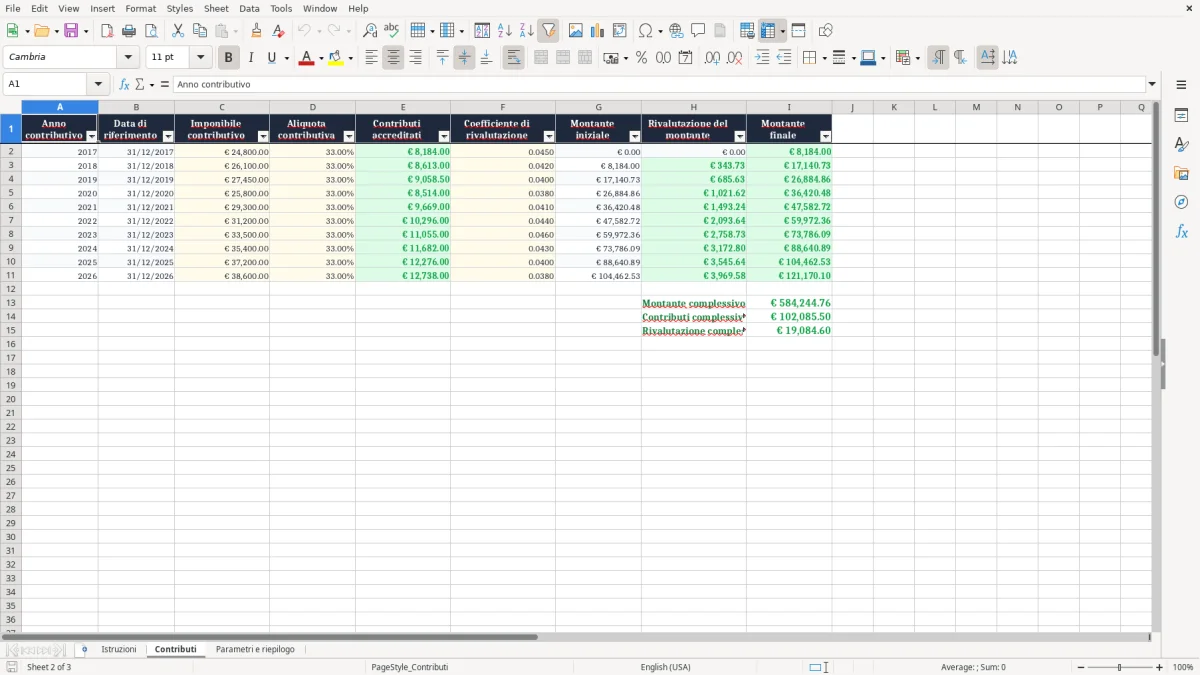Click the English (USA) language status field

tap(666, 667)
